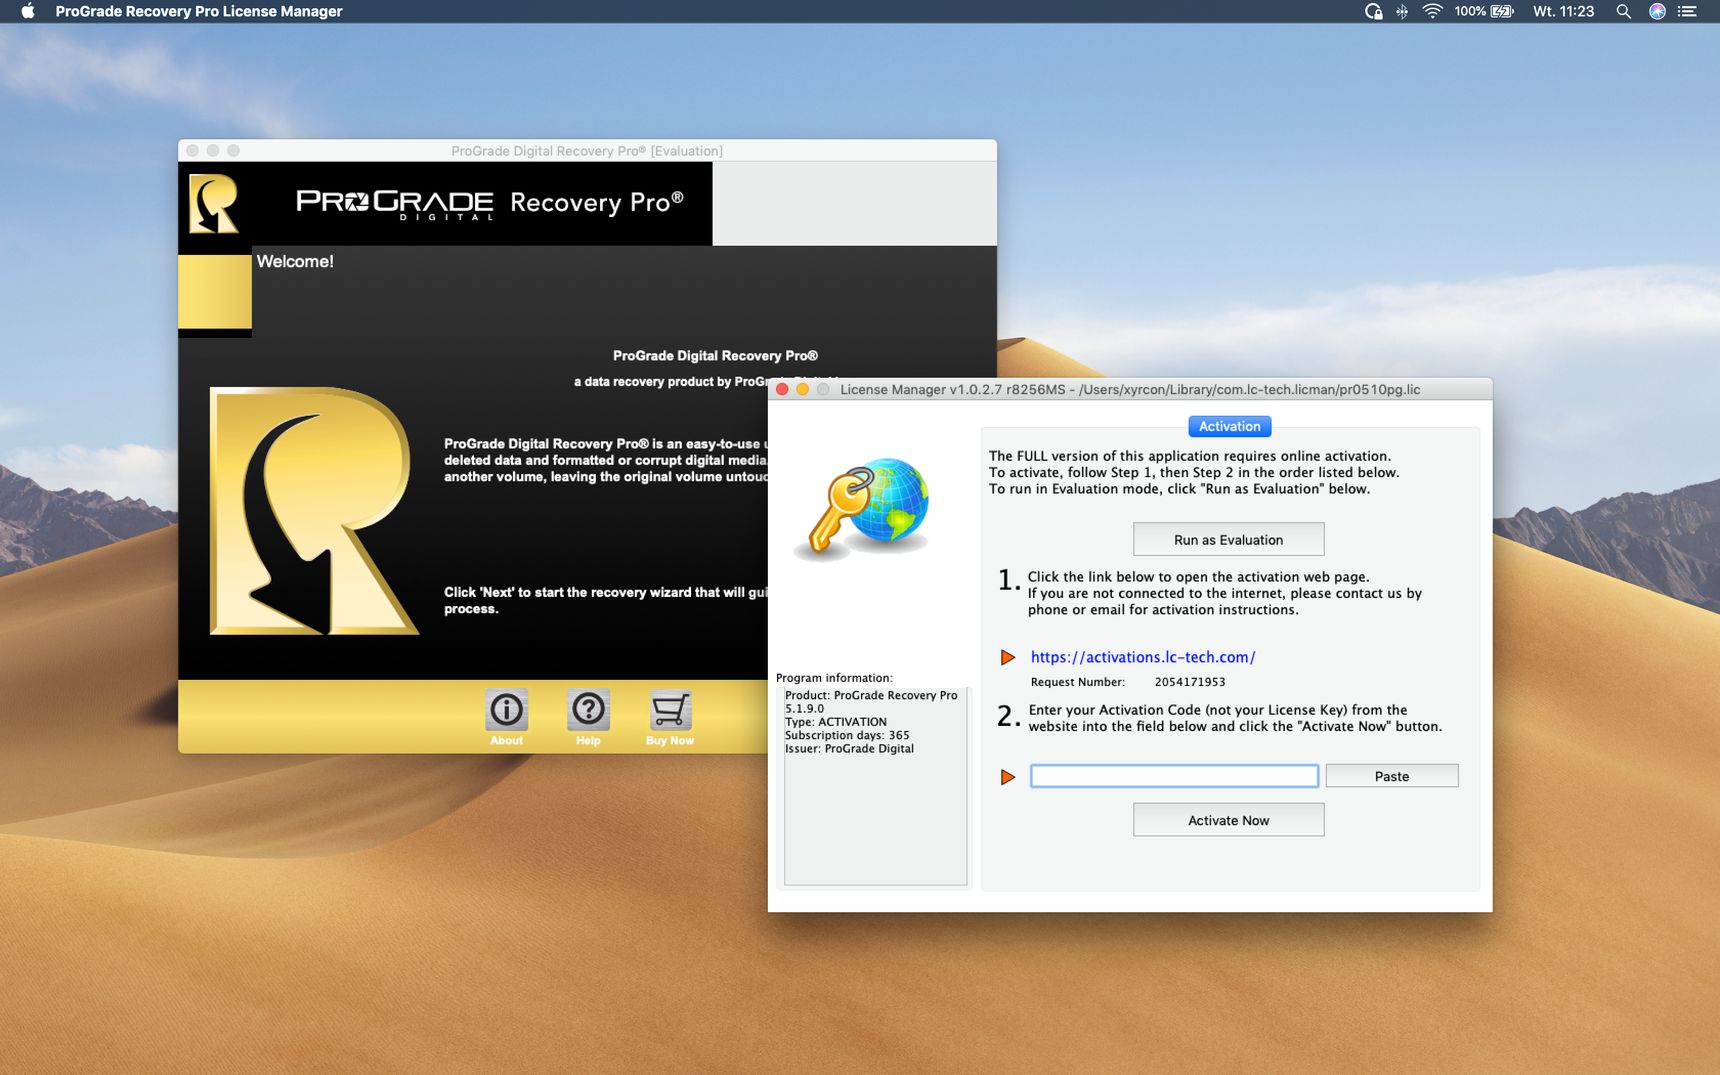Image resolution: width=1720 pixels, height=1075 pixels.
Task: Click the menu bar icon left of Bluetooth
Action: pyautogui.click(x=1373, y=11)
